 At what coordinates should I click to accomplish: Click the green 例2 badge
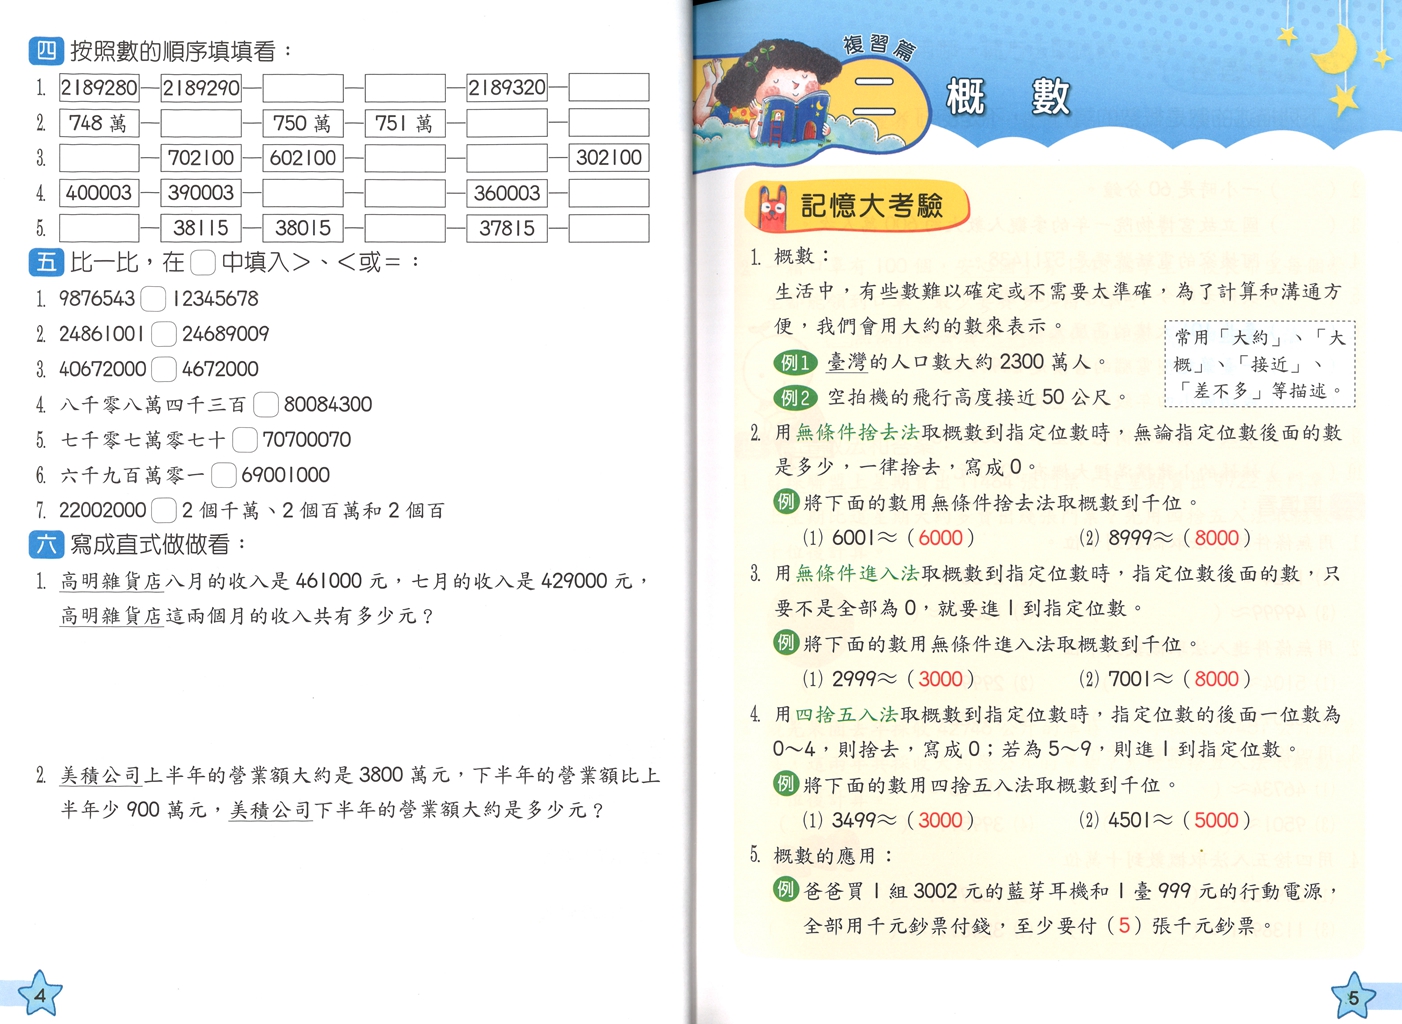[x=795, y=398]
